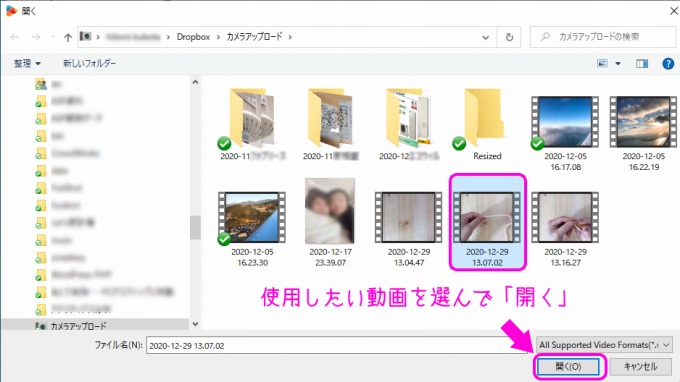Open the address bar history dropdown

(x=486, y=38)
